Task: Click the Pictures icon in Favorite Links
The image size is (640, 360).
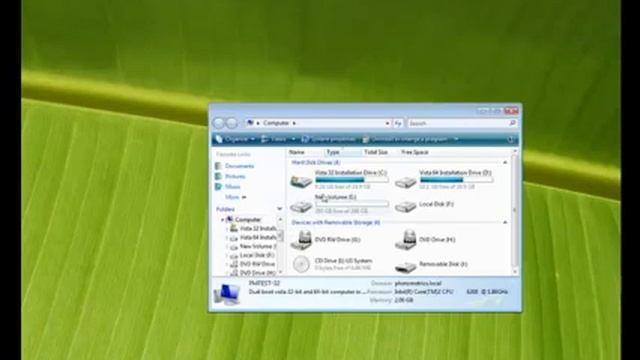Action: click(218, 176)
